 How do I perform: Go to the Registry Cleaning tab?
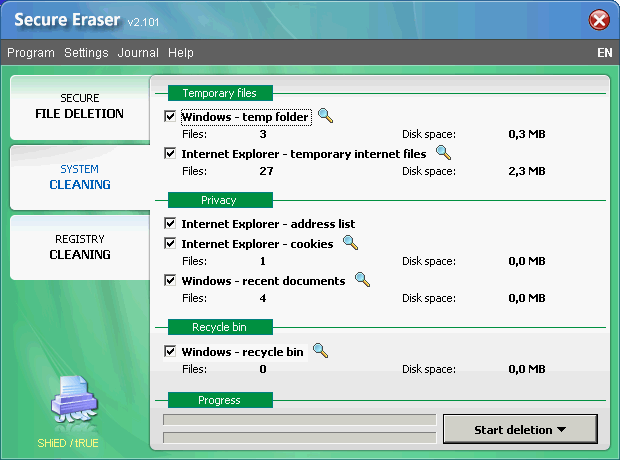tap(80, 248)
